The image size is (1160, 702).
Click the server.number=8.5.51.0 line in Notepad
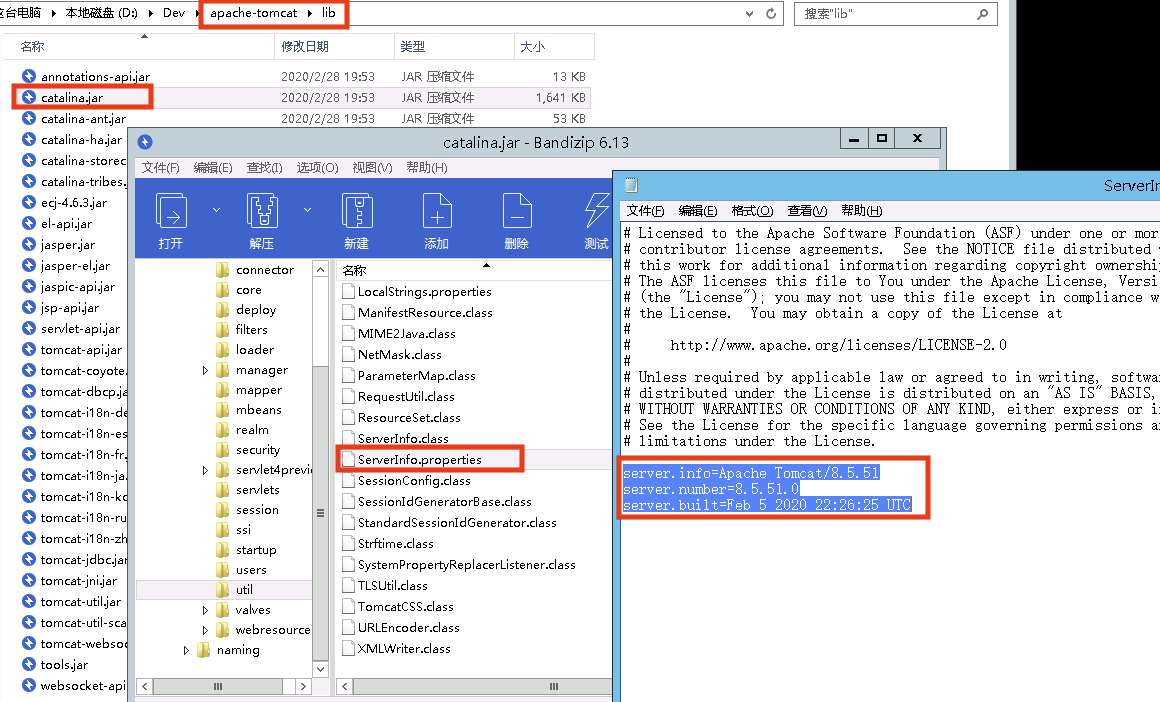click(x=711, y=489)
